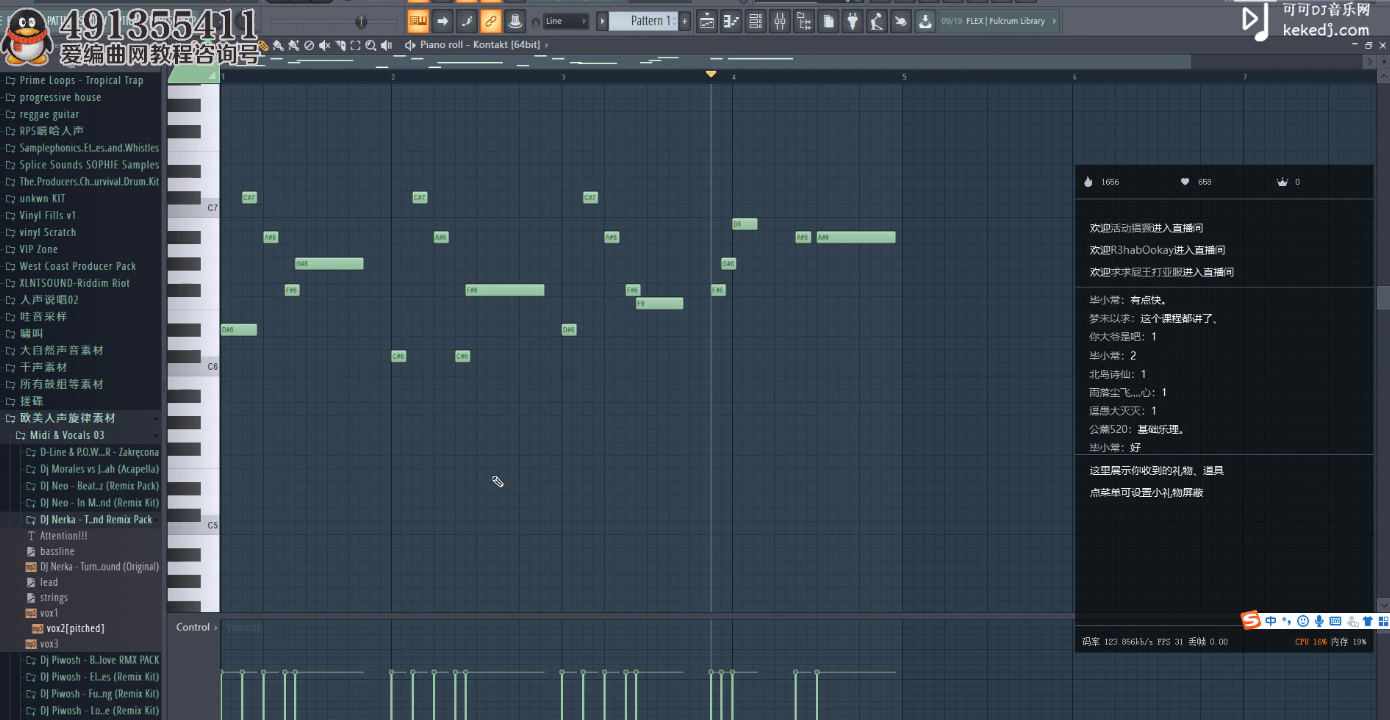This screenshot has width=1390, height=720.
Task: Toggle the link/multilink to controllers button
Action: pos(490,21)
